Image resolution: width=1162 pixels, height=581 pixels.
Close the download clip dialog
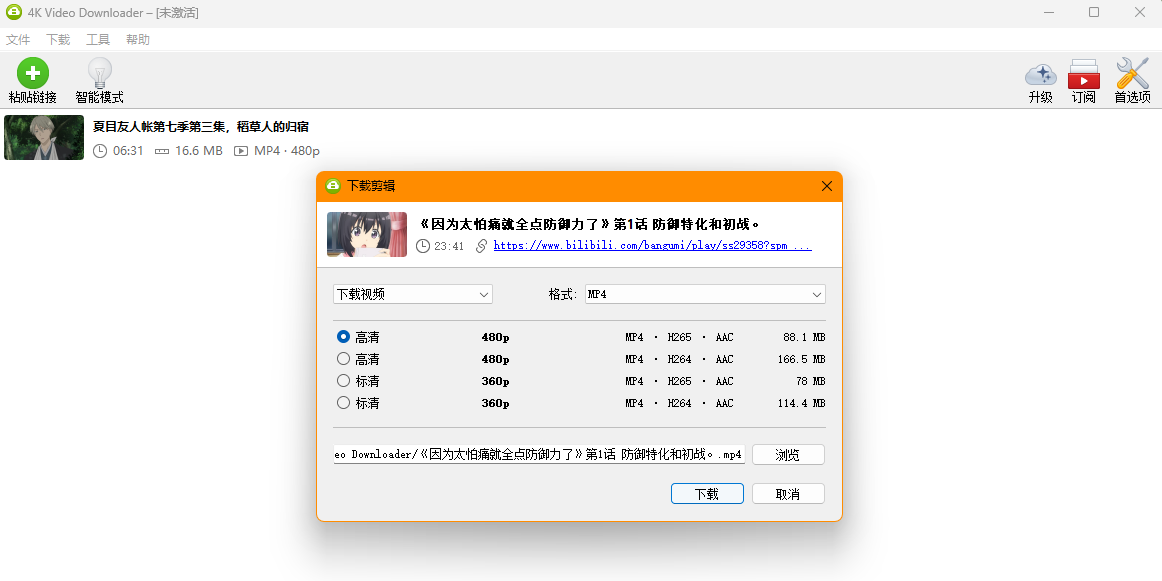(x=826, y=186)
